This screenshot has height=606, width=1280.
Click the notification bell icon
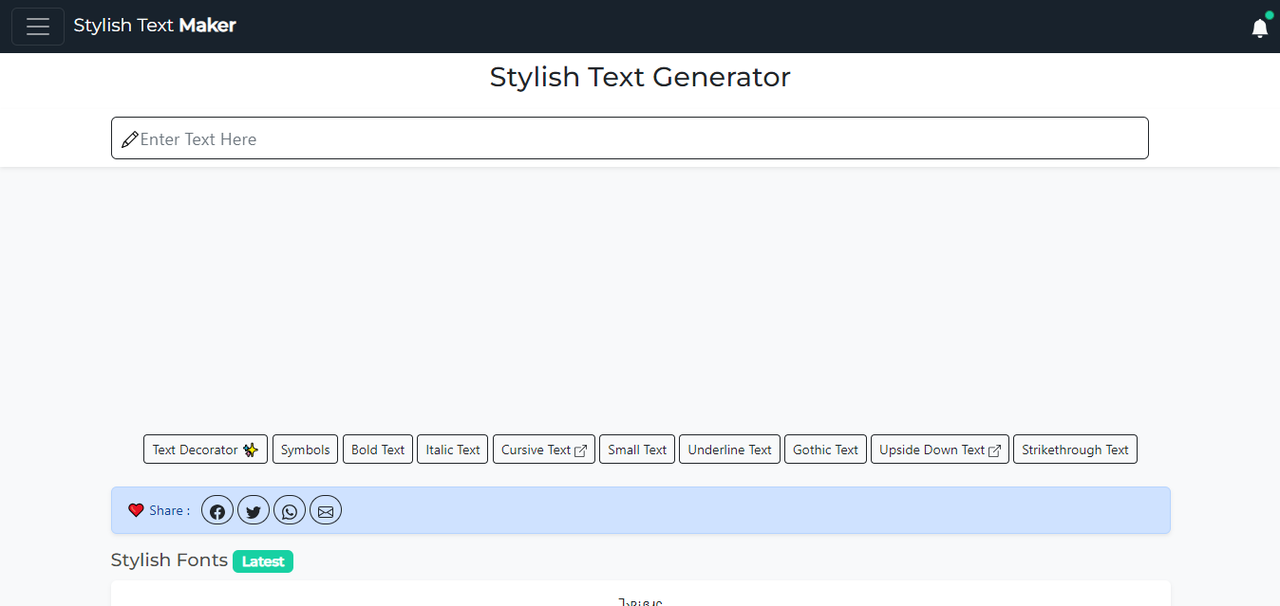point(1260,28)
